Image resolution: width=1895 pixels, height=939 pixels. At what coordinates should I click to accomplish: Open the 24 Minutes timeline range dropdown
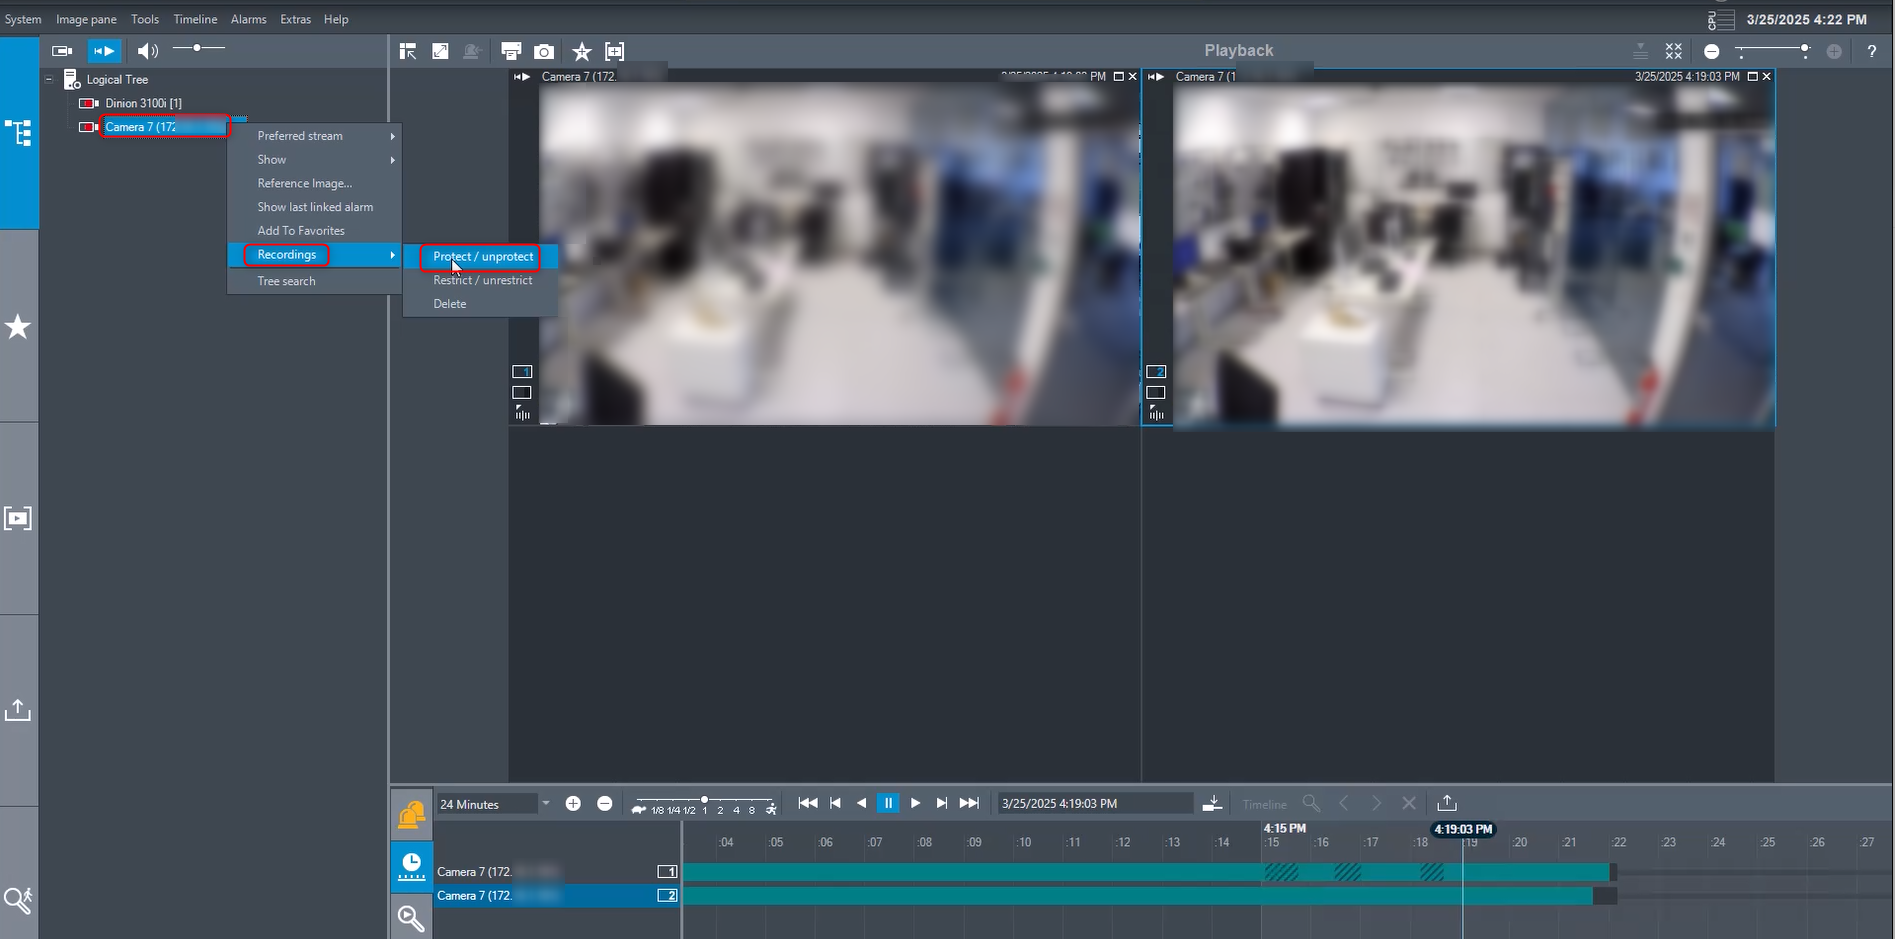pyautogui.click(x=545, y=804)
